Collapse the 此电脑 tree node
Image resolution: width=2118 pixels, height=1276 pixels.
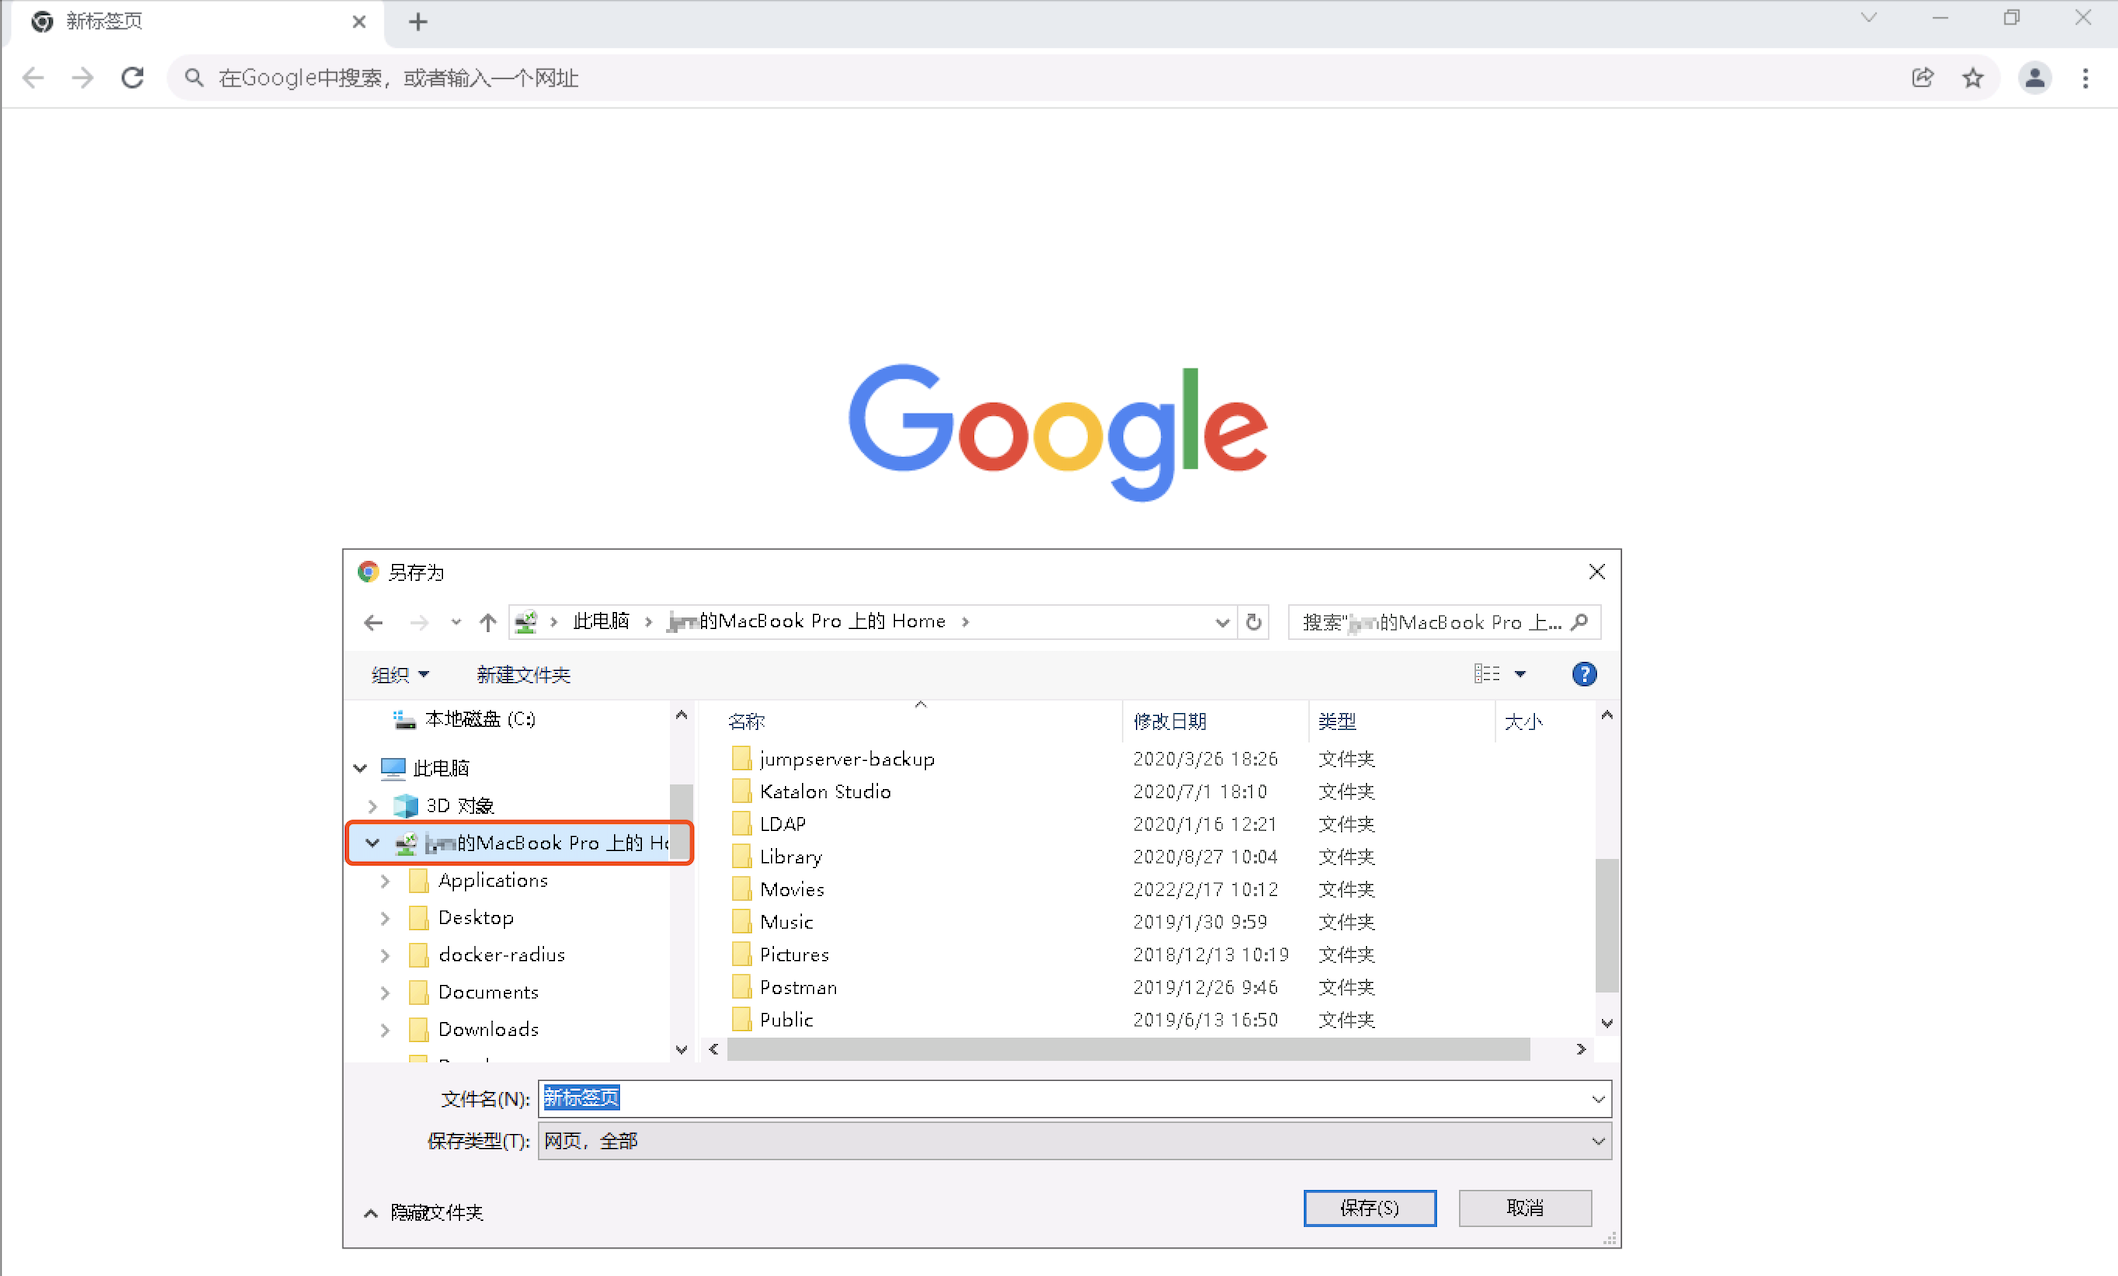point(361,768)
